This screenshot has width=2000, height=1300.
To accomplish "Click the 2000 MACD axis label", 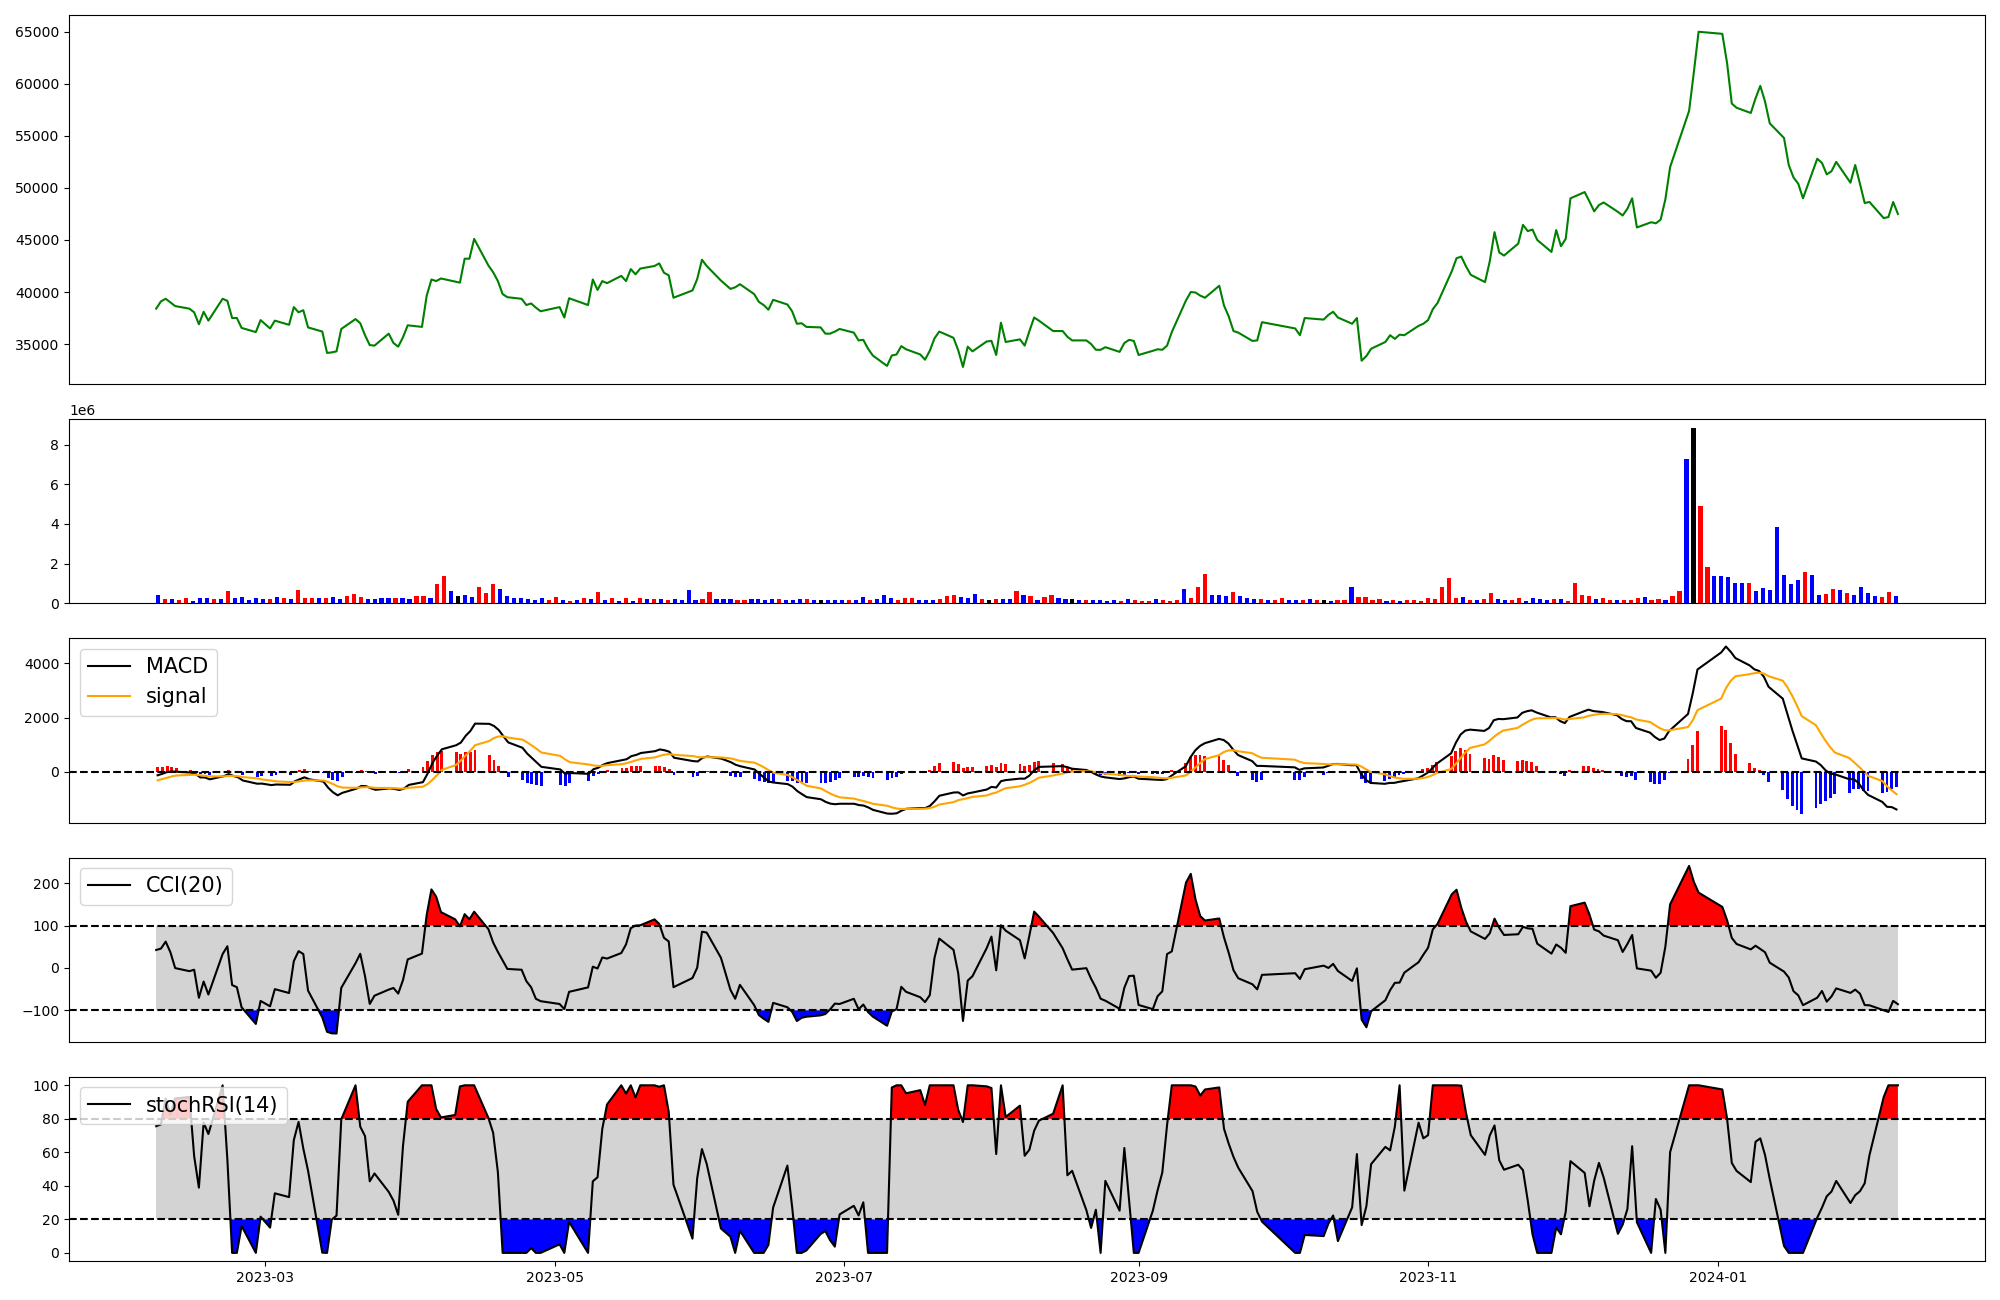I will [x=42, y=718].
